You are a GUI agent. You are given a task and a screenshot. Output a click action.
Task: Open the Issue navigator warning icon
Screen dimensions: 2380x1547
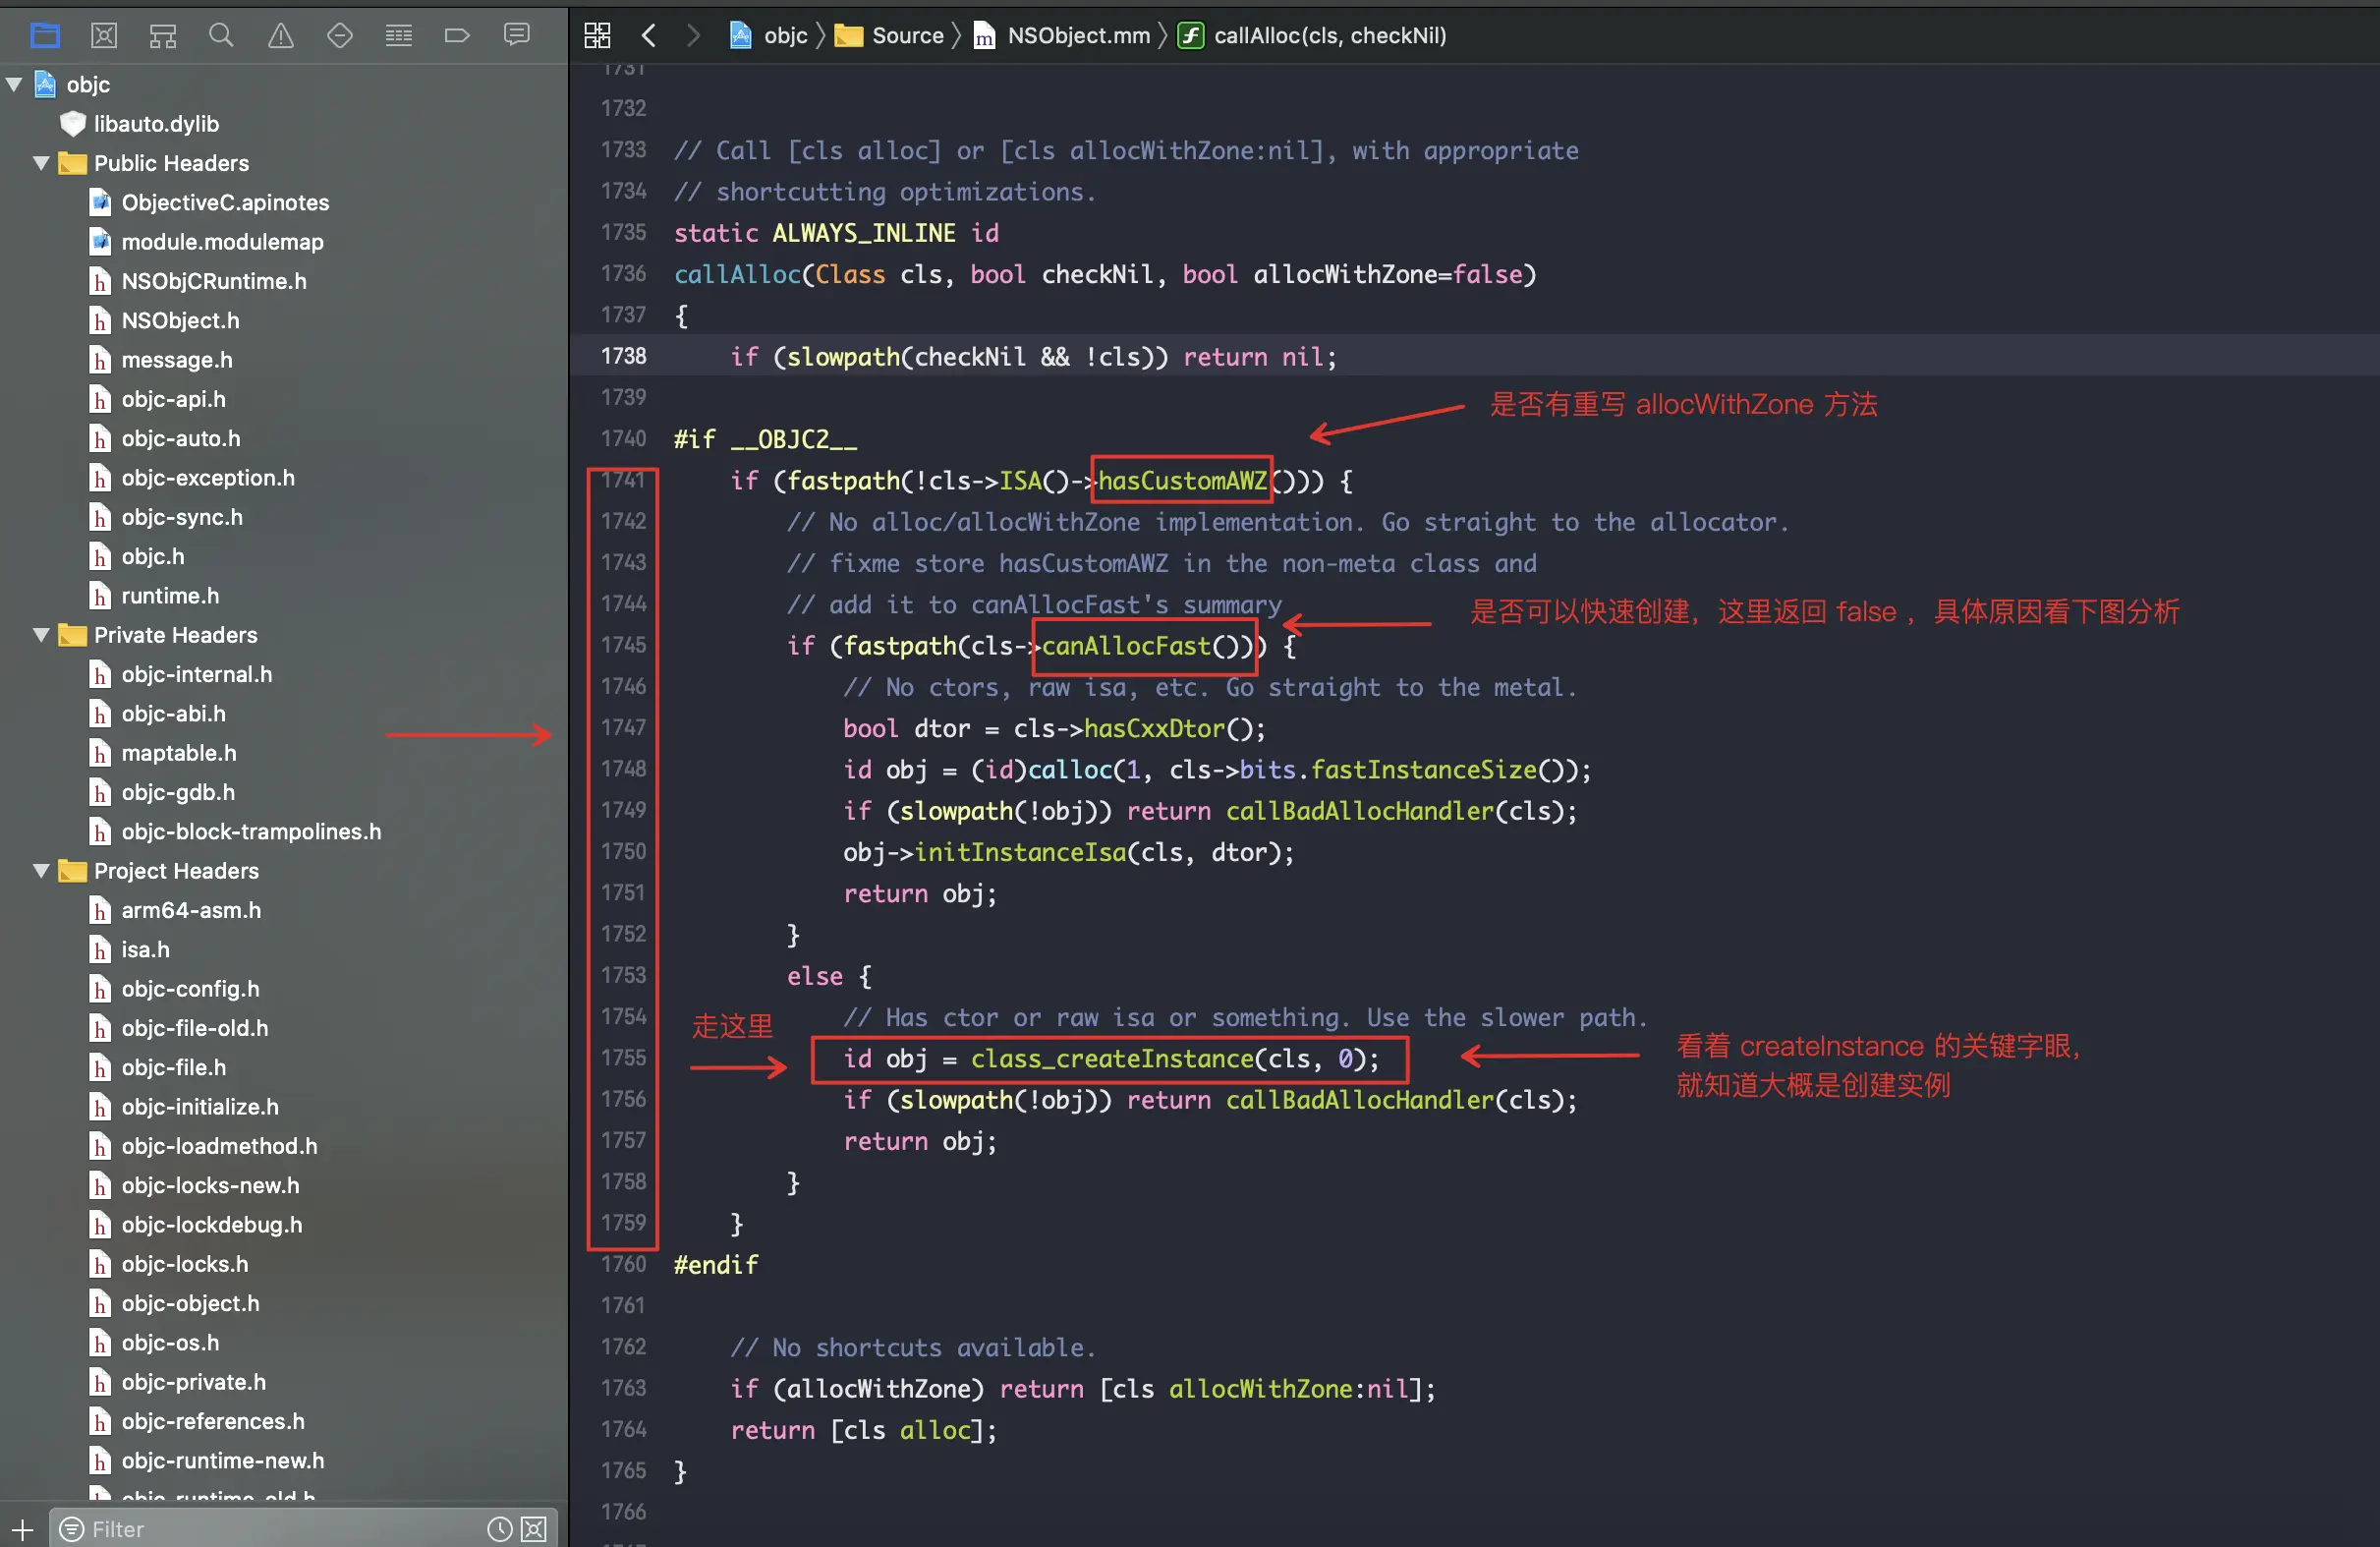point(281,36)
